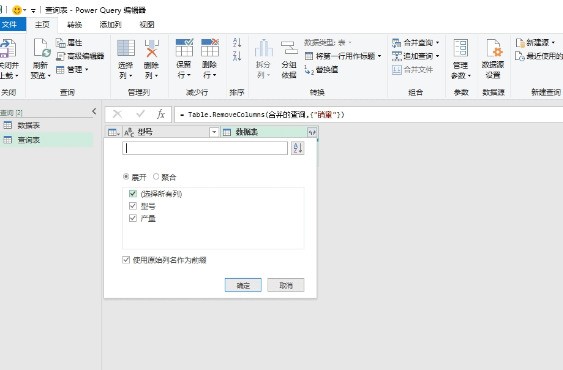Click the 拆分列 (Split Column) icon
The image size is (563, 370).
pos(264,48)
